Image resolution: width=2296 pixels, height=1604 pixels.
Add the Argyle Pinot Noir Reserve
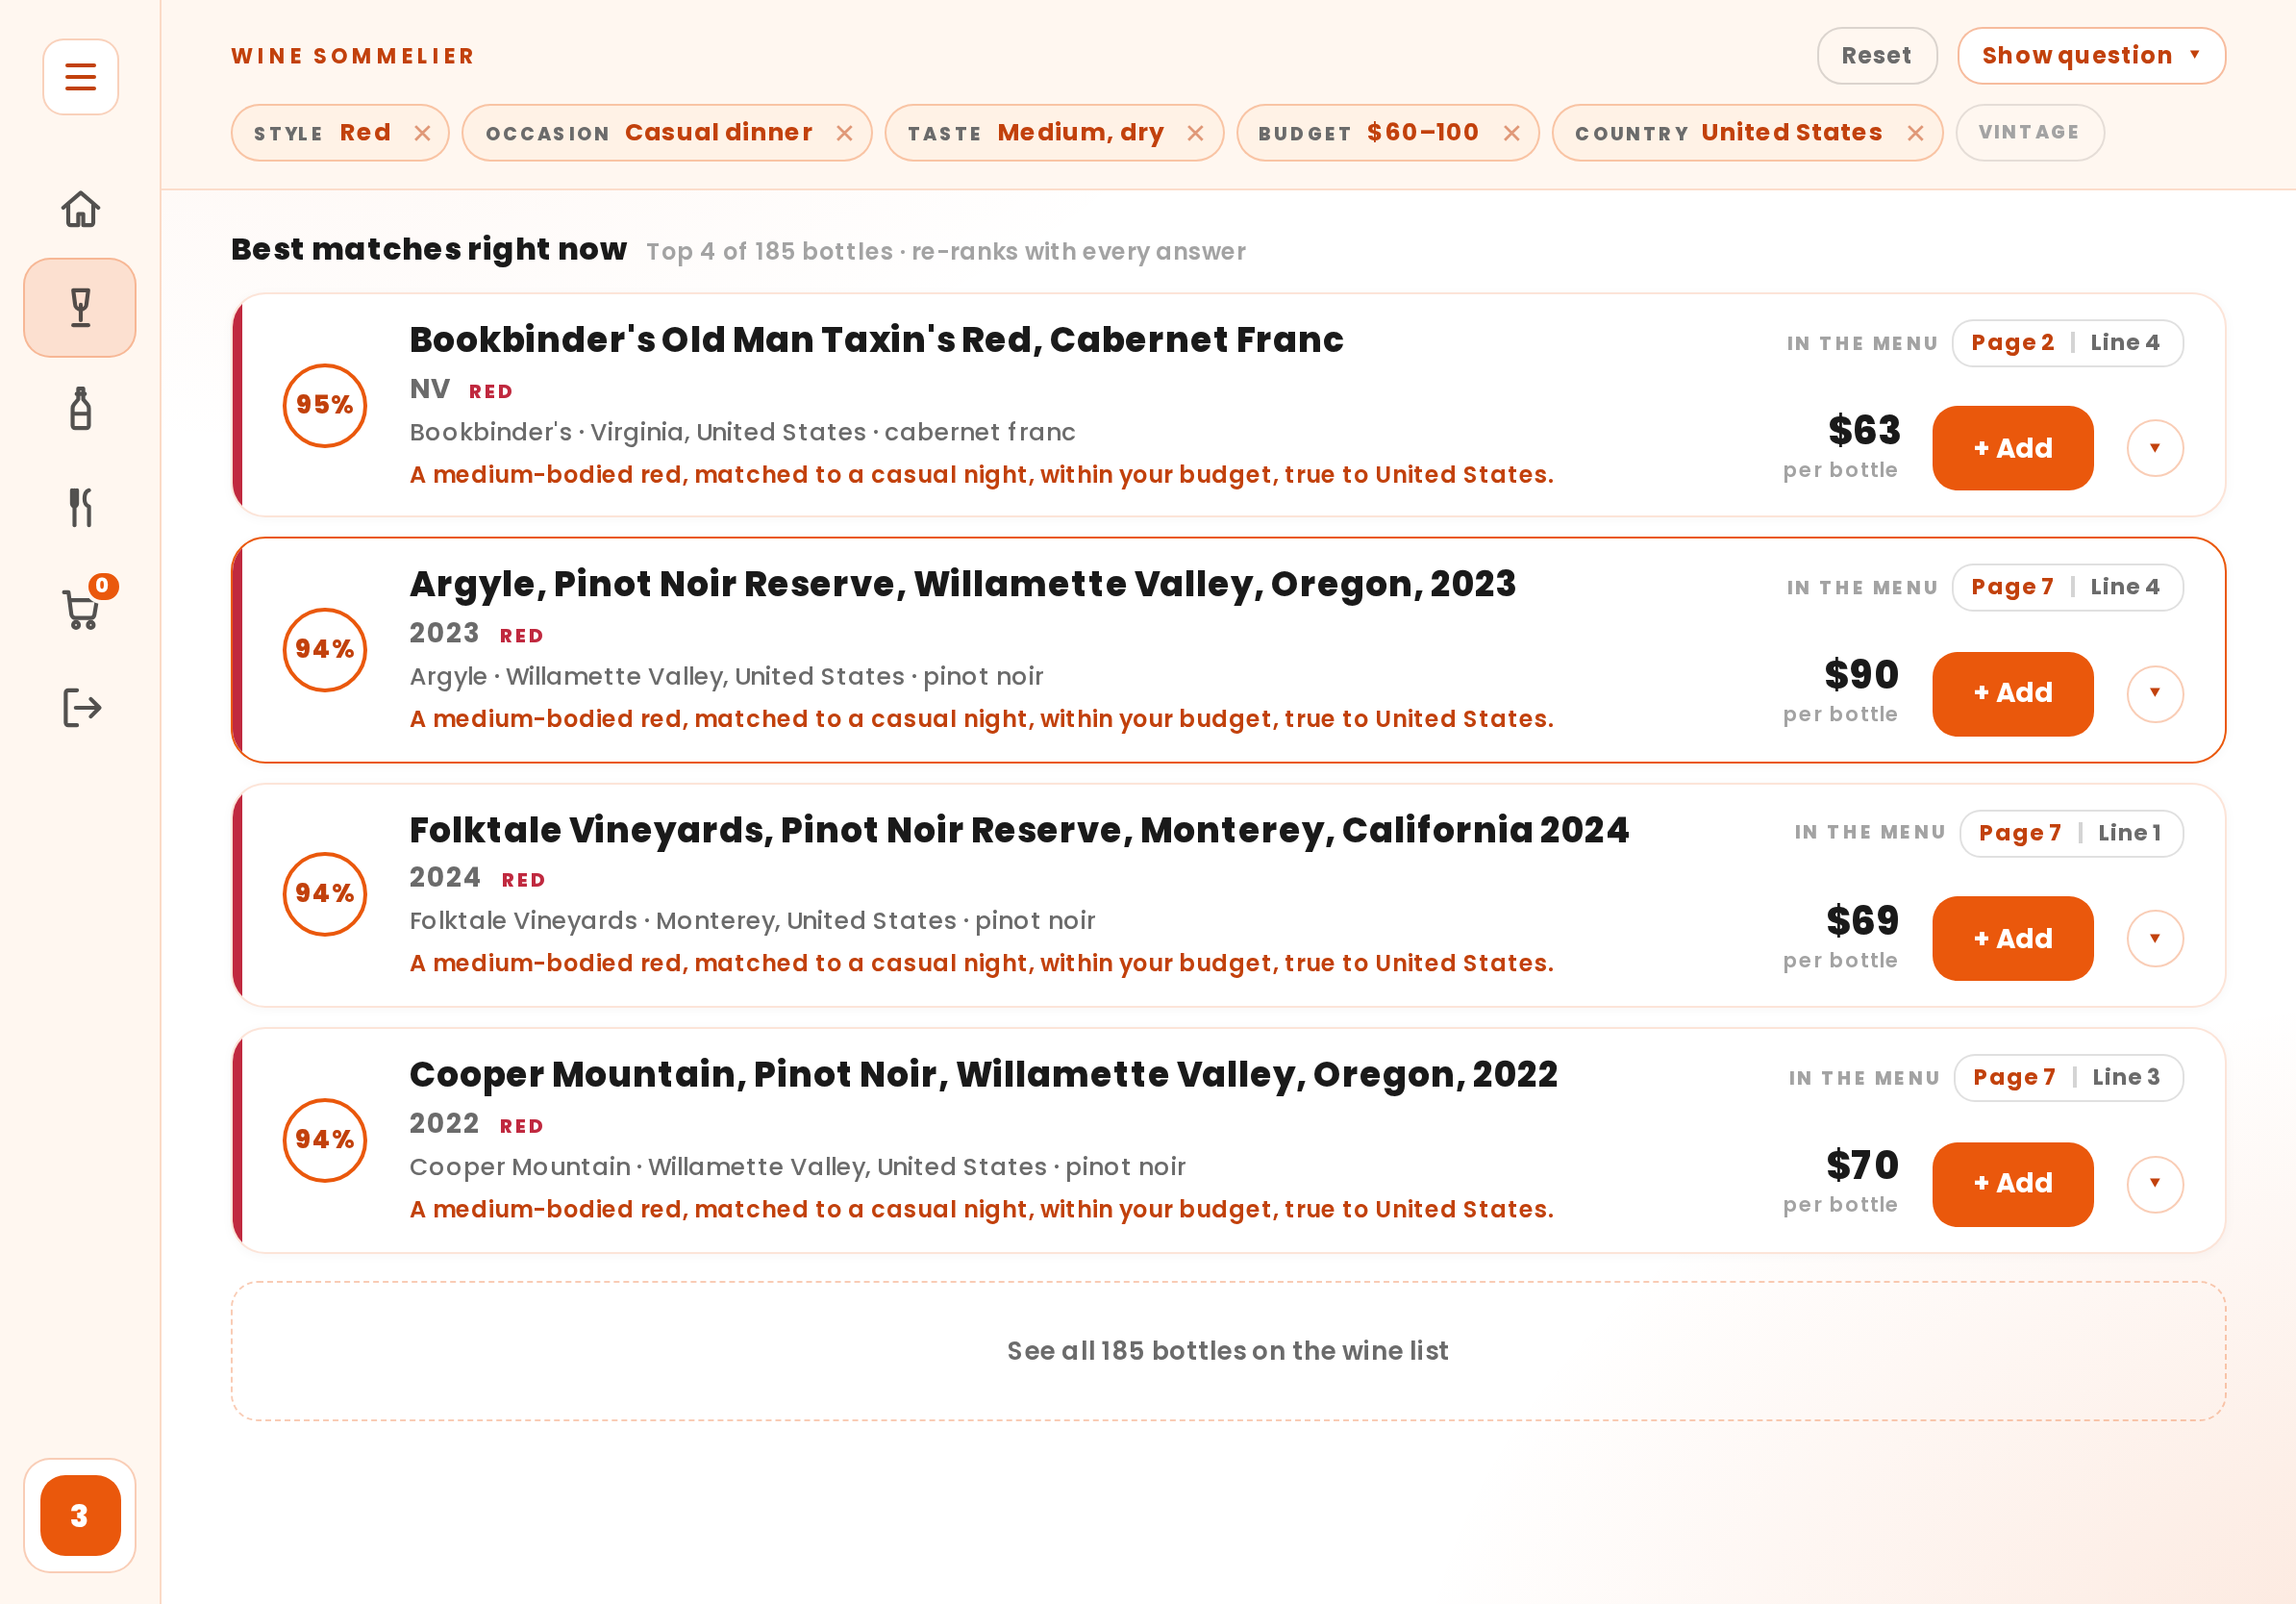pos(2012,694)
